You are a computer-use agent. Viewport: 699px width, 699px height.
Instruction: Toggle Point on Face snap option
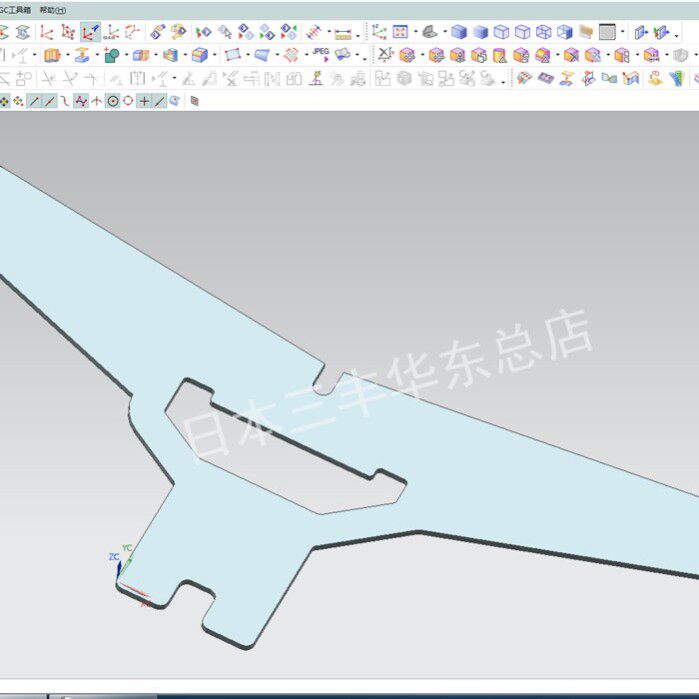(175, 101)
